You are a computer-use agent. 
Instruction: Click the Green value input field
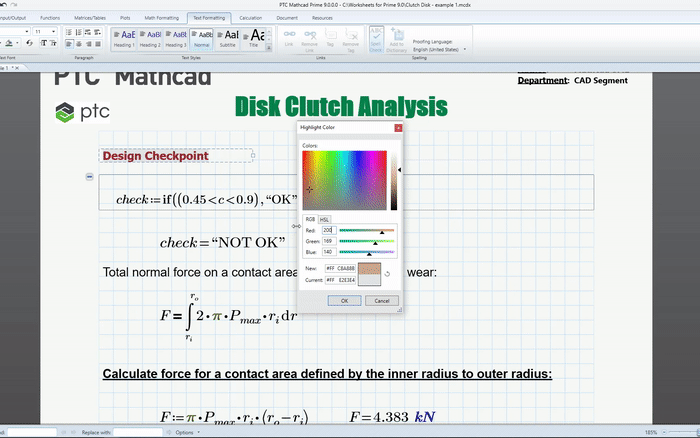point(329,241)
